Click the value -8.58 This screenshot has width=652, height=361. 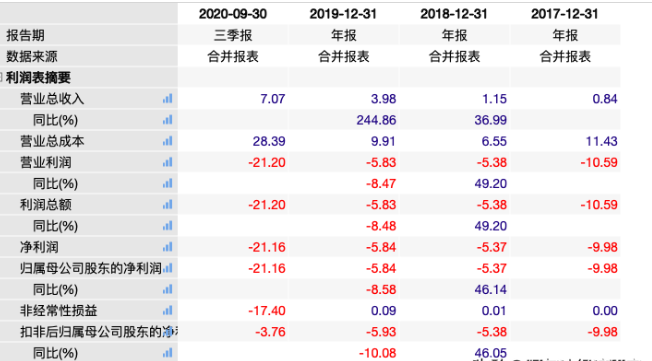click(x=381, y=289)
